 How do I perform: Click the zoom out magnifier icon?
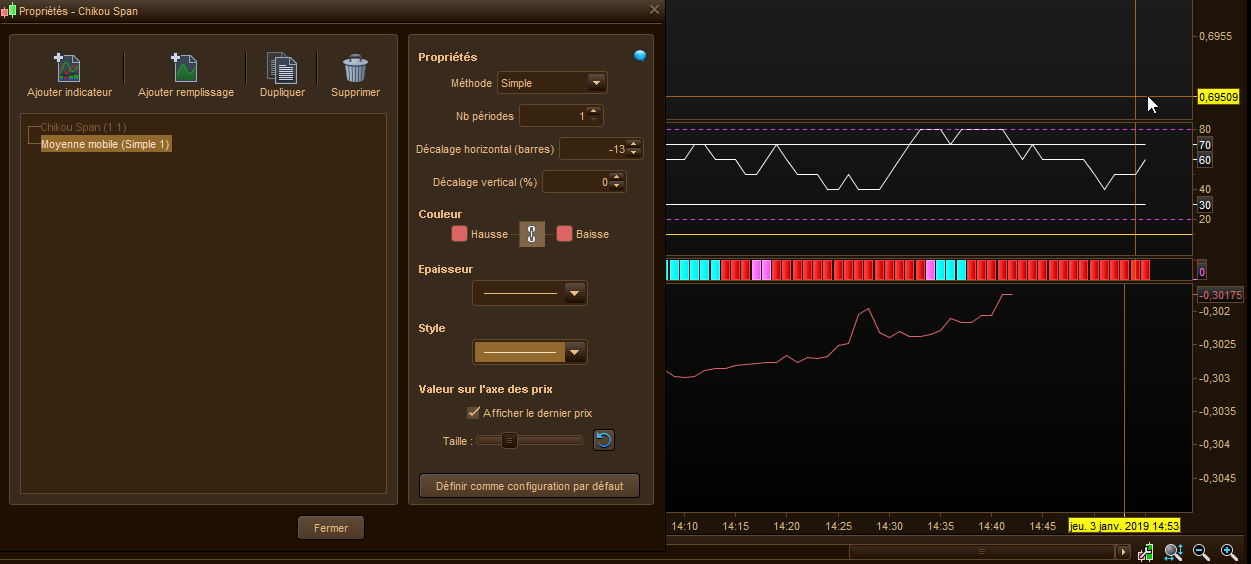click(x=1201, y=551)
